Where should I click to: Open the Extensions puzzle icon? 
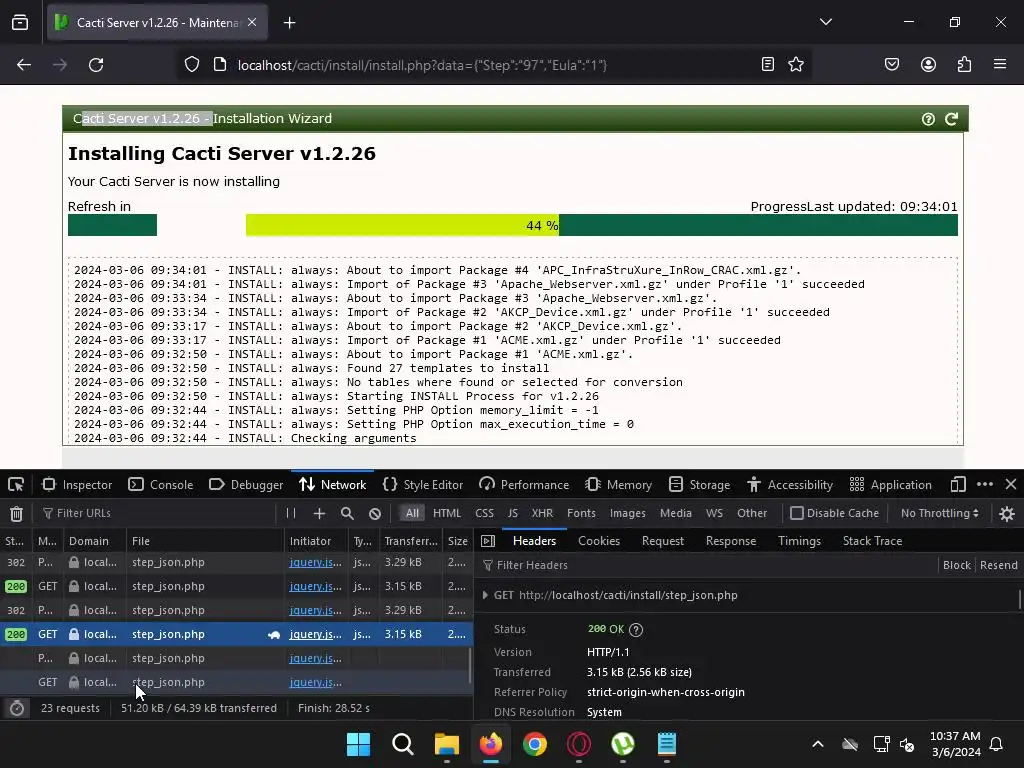pyautogui.click(x=964, y=64)
